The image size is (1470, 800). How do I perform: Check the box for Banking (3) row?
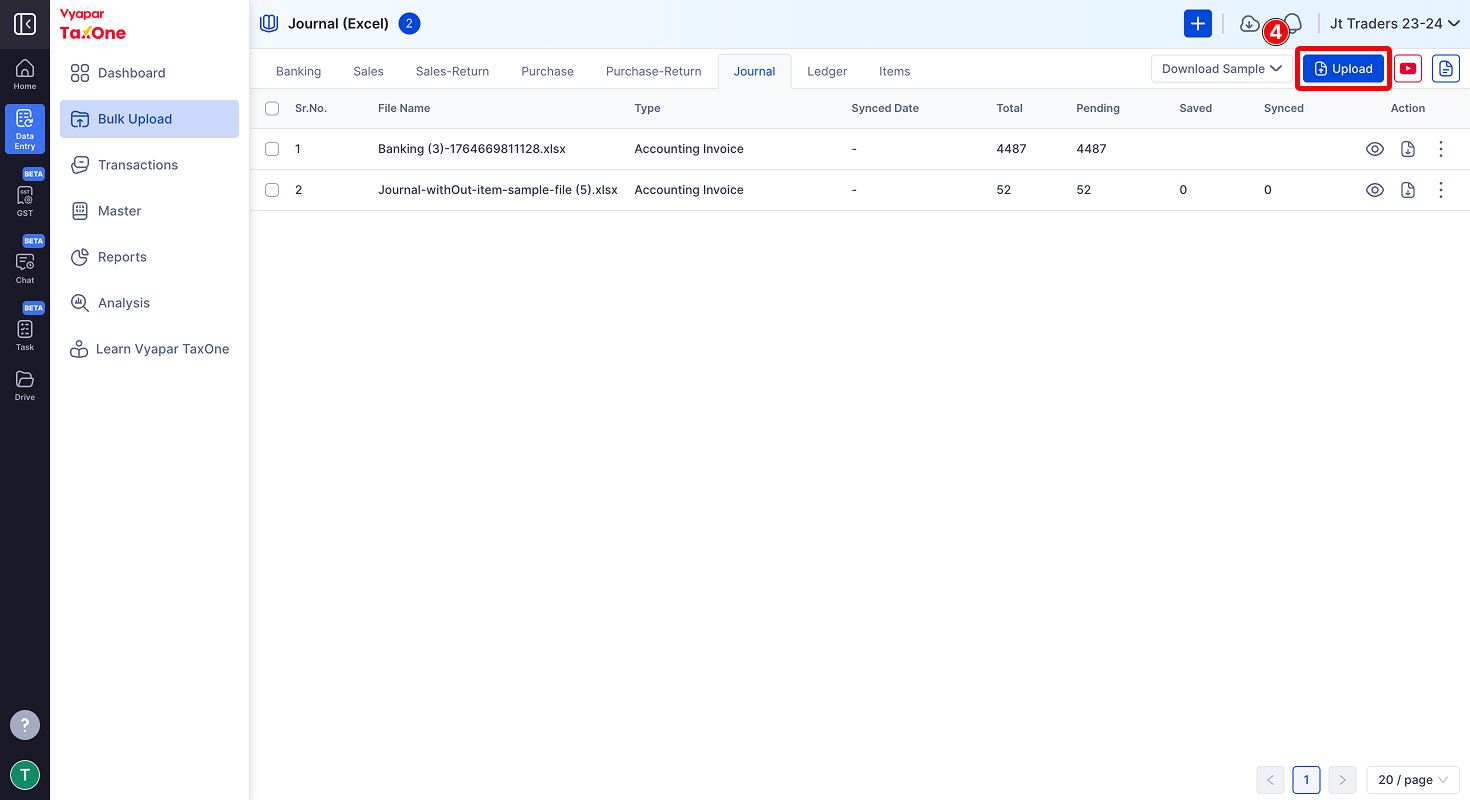click(x=272, y=149)
